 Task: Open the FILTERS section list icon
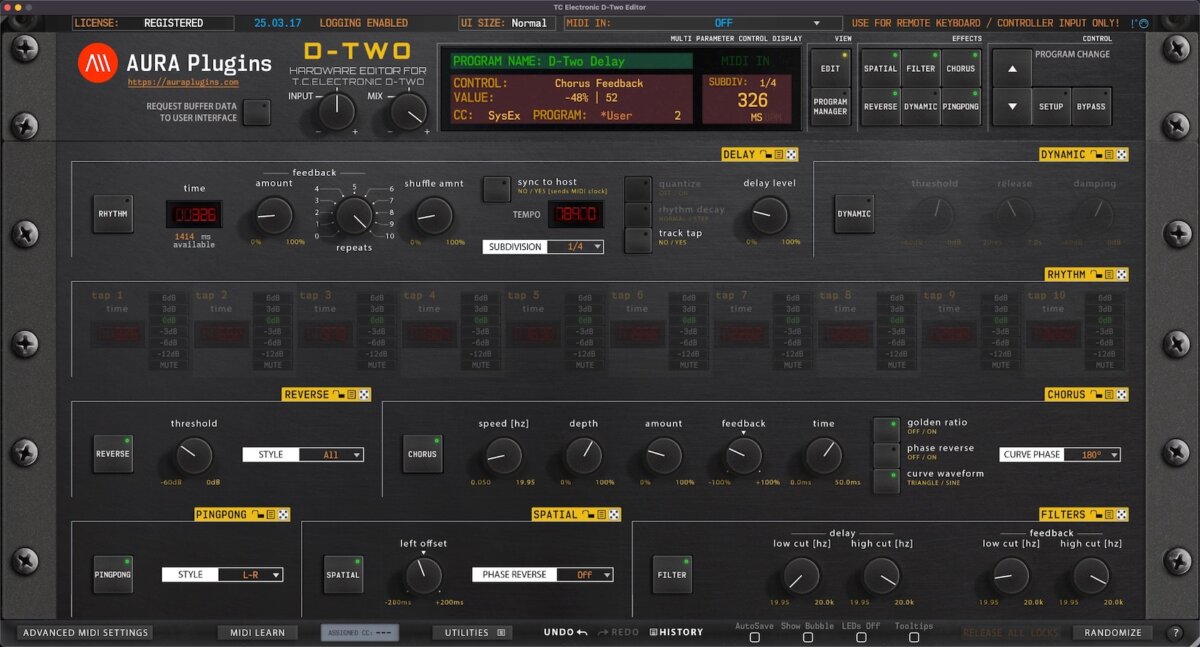[1110, 515]
